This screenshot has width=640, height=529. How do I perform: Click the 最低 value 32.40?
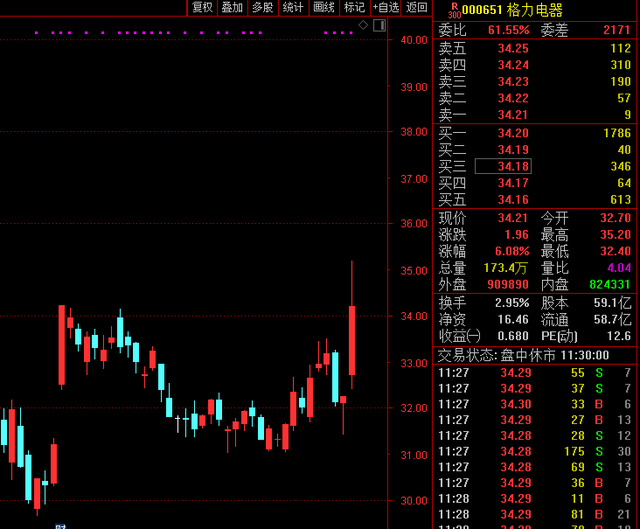[x=616, y=251]
